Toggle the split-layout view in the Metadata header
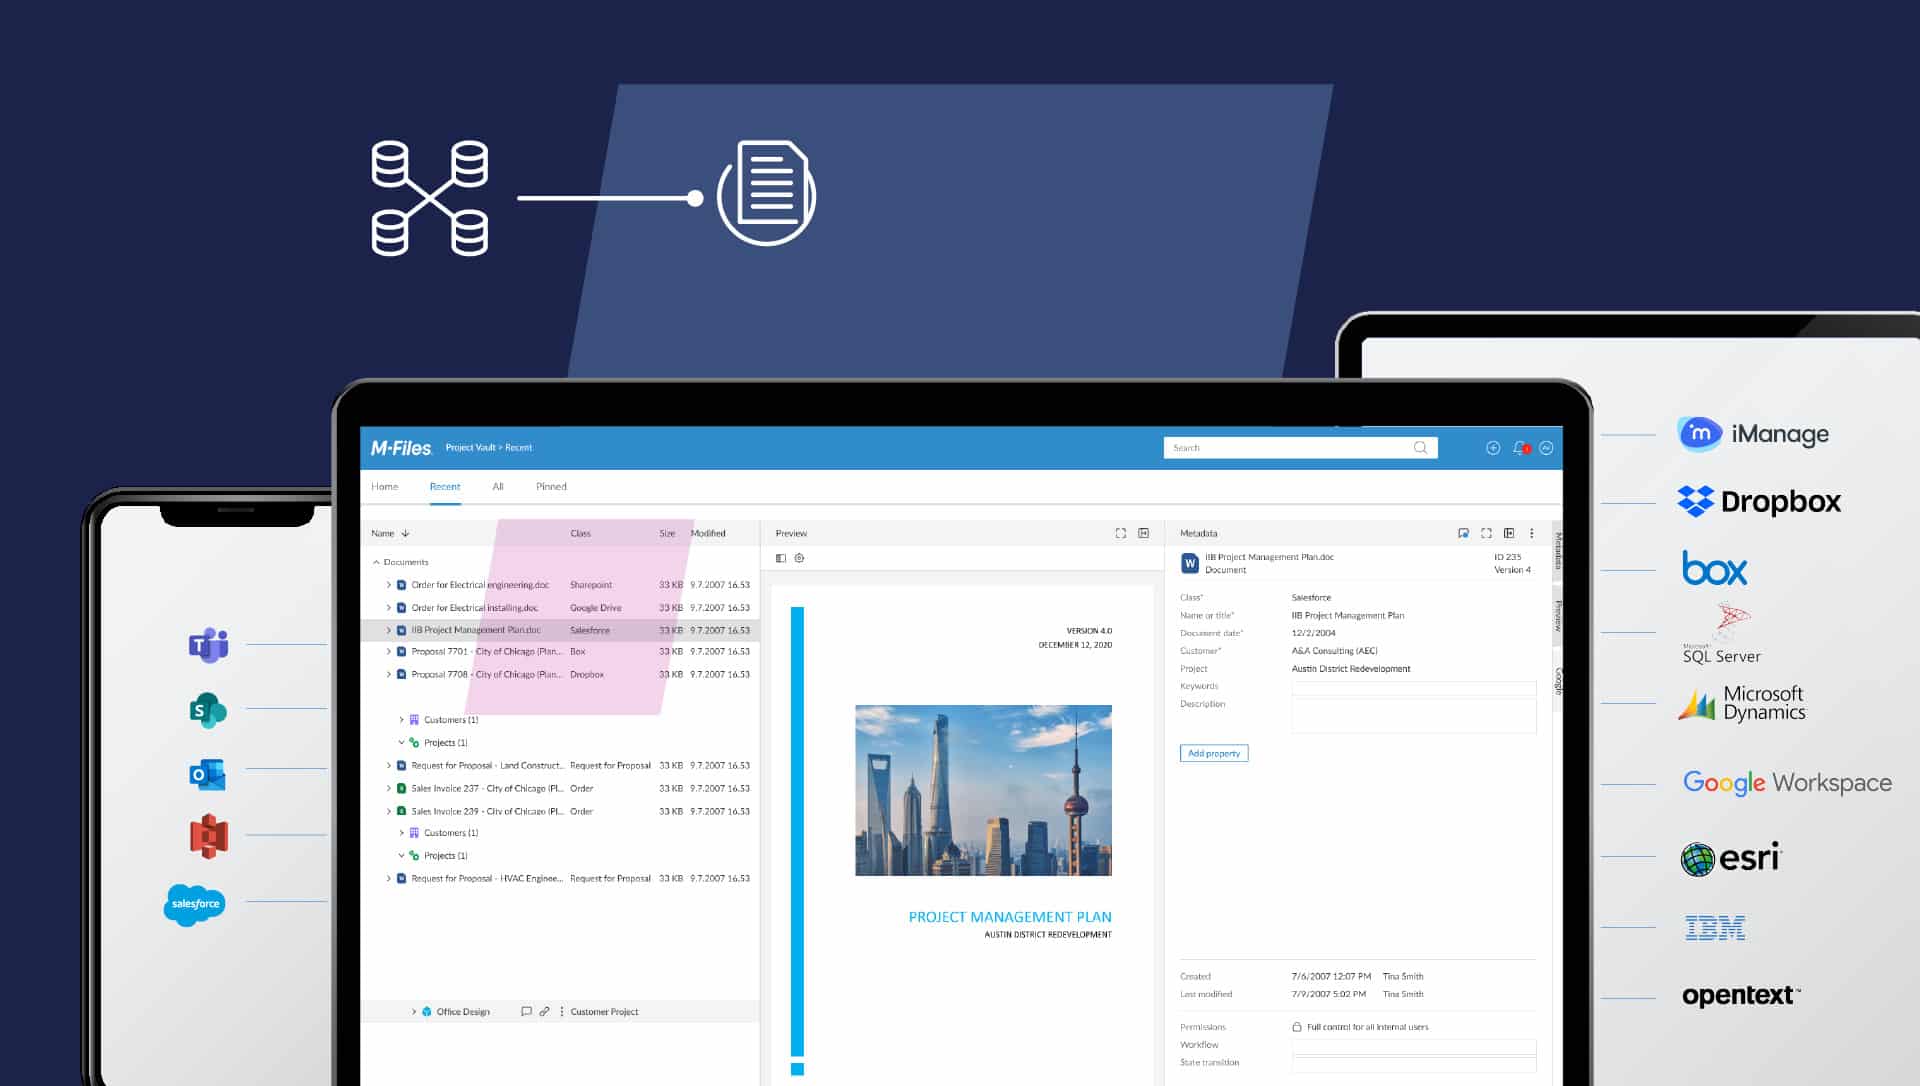 tap(1510, 533)
